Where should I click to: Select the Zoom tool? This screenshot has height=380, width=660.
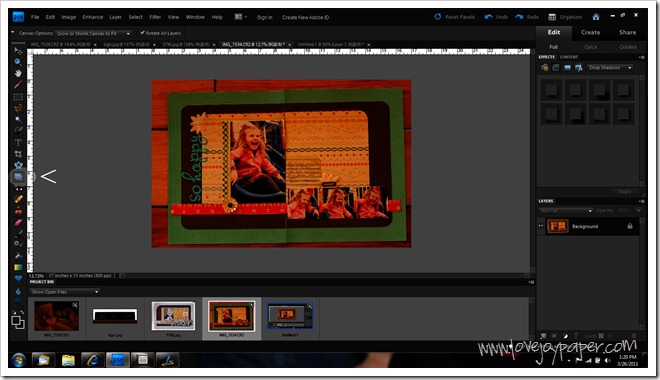(18, 62)
